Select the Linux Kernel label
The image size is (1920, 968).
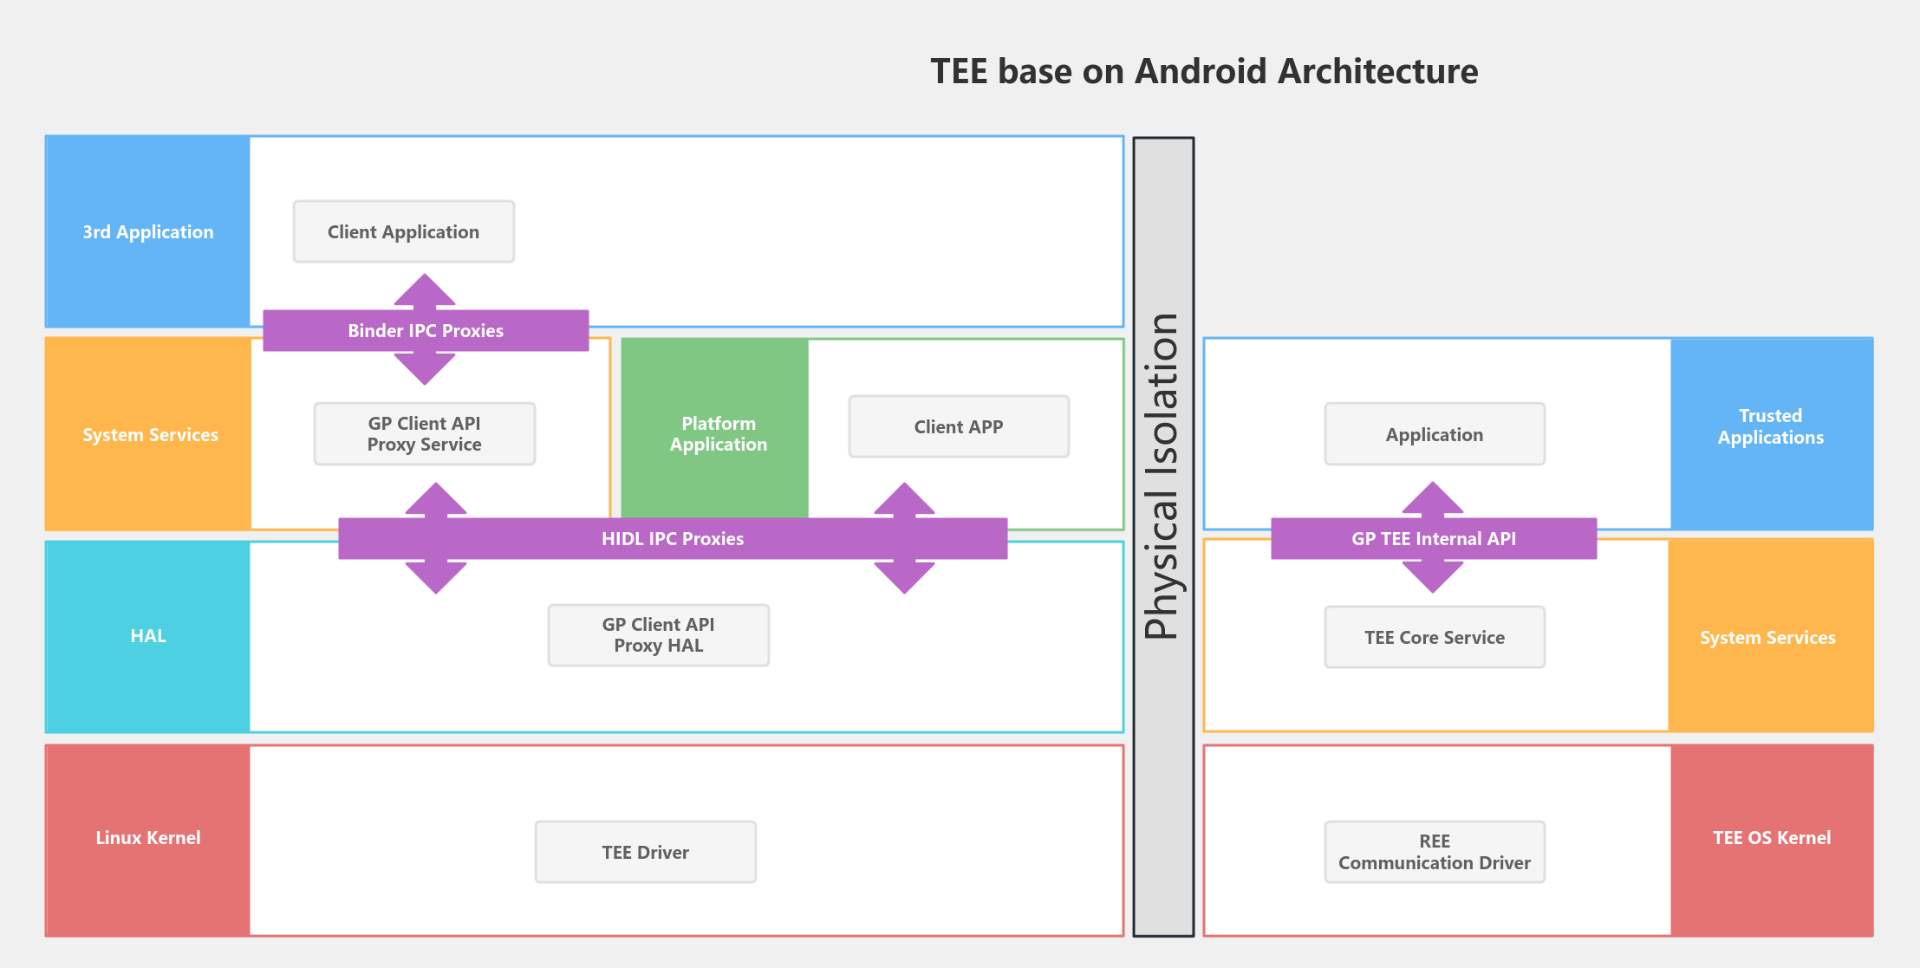click(x=147, y=838)
